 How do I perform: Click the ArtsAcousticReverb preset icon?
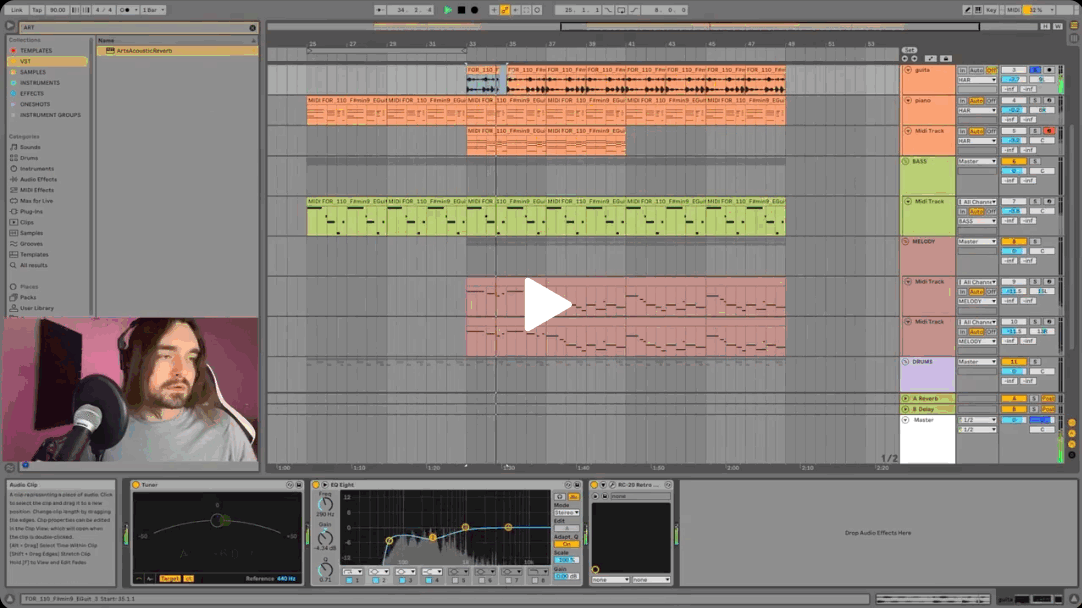110,51
